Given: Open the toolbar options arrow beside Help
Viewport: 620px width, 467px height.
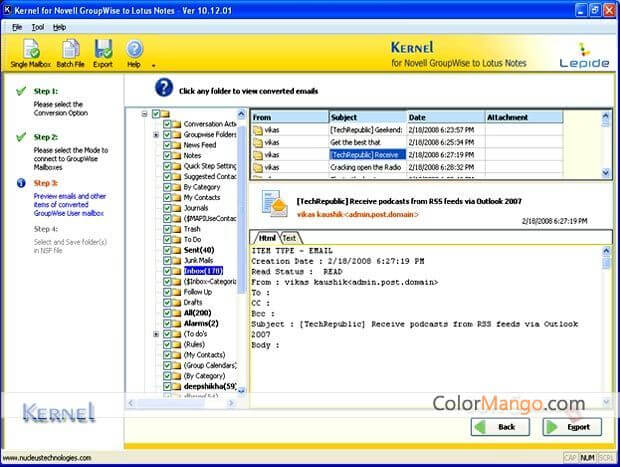Looking at the screenshot, I should 153,66.
